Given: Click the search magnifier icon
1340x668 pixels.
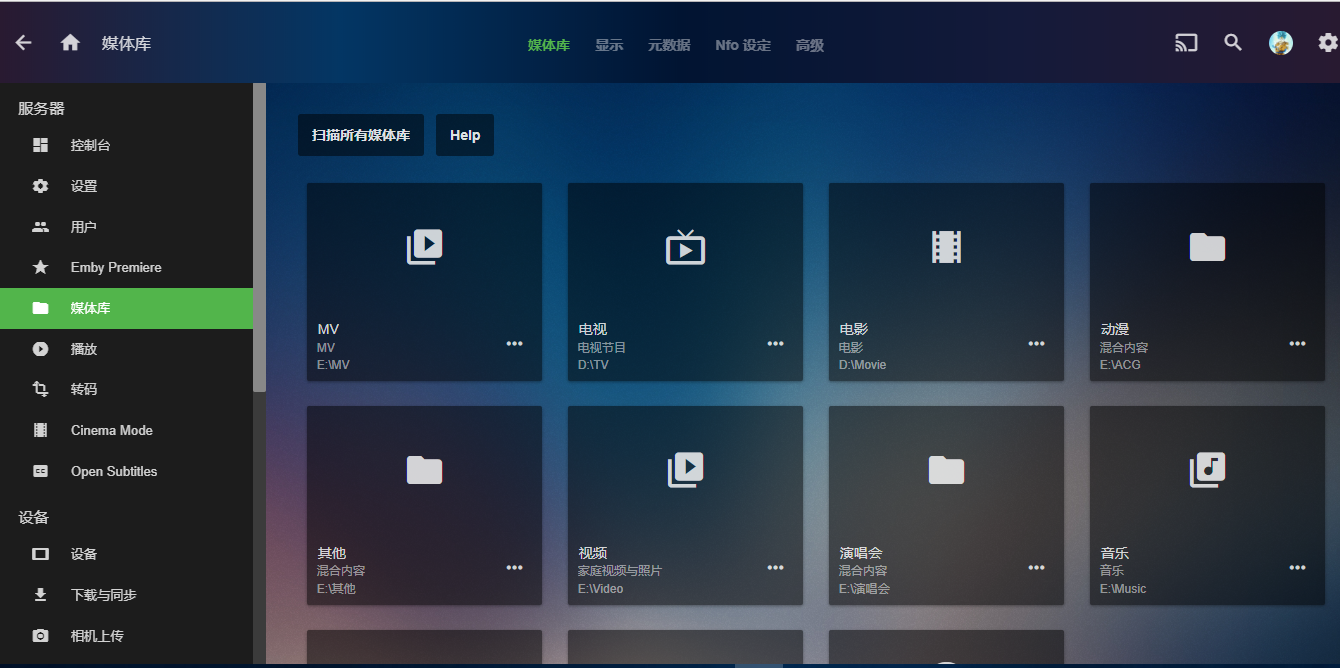Looking at the screenshot, I should [x=1233, y=43].
